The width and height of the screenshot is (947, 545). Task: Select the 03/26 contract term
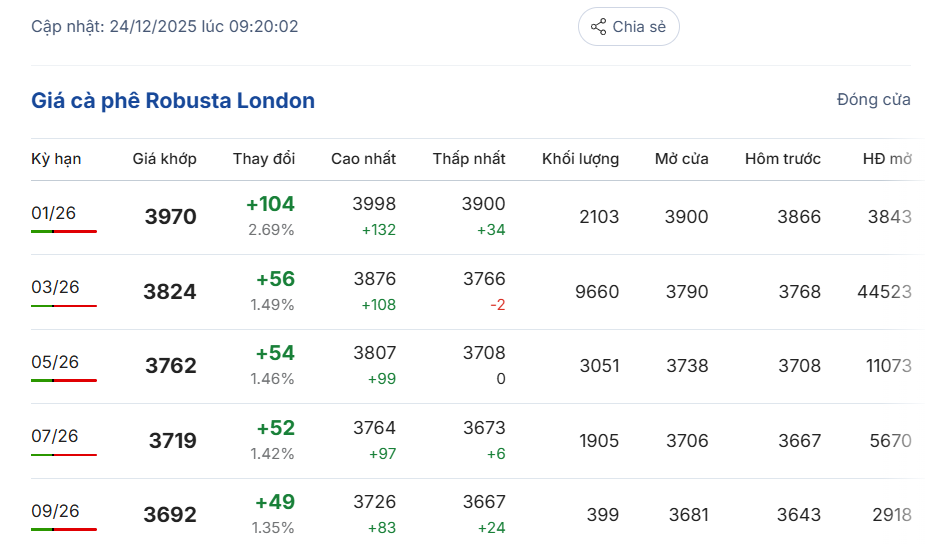tap(55, 287)
